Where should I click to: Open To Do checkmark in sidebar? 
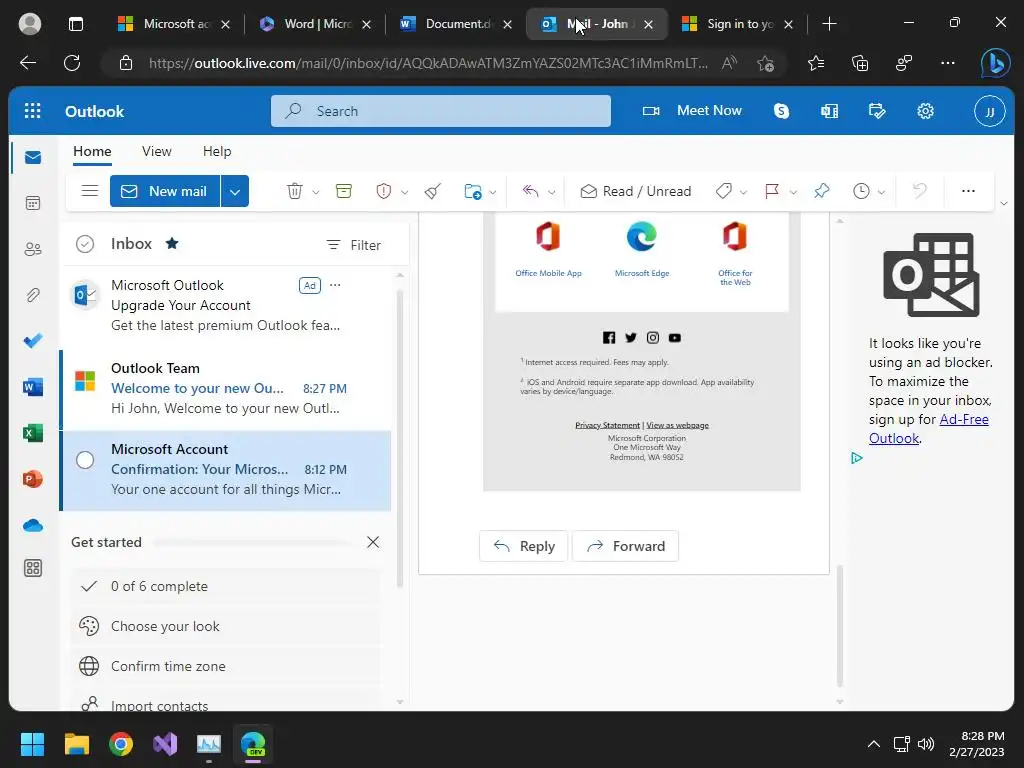(33, 341)
